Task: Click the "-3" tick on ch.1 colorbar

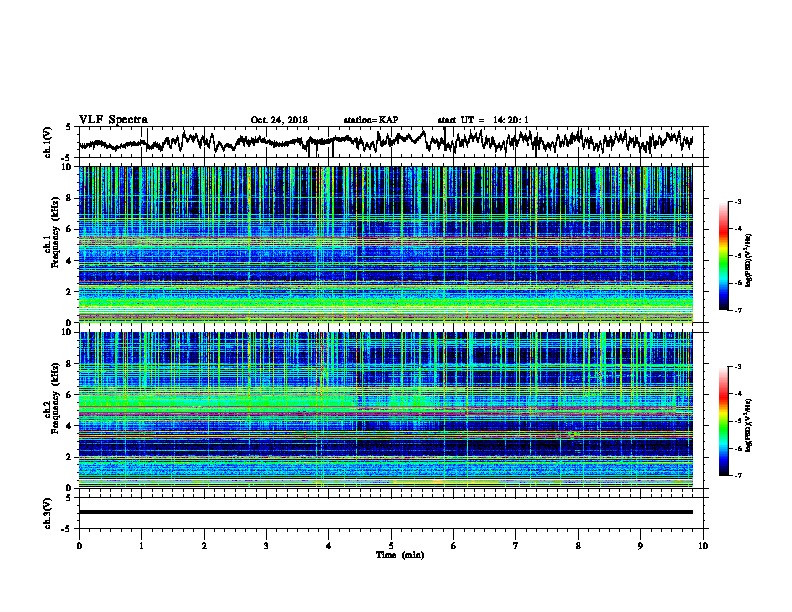Action: [x=737, y=202]
